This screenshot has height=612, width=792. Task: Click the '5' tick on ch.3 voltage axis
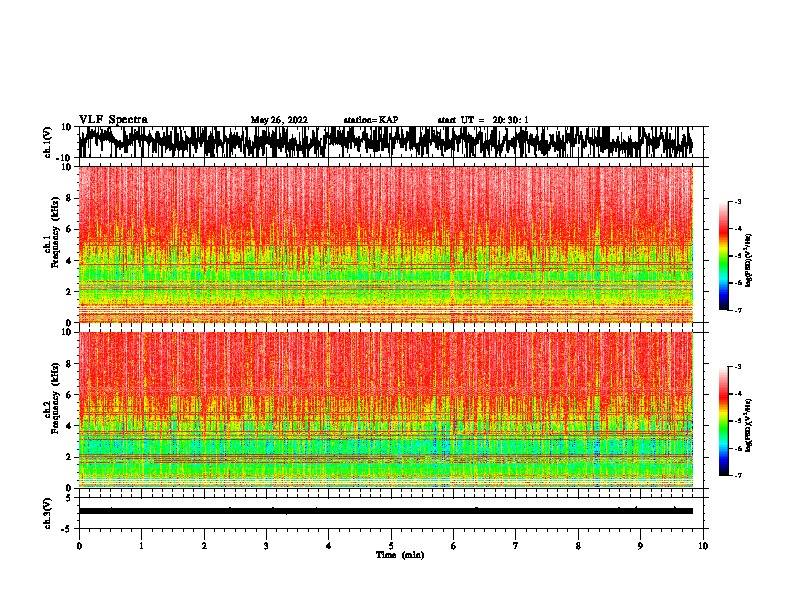click(x=69, y=498)
